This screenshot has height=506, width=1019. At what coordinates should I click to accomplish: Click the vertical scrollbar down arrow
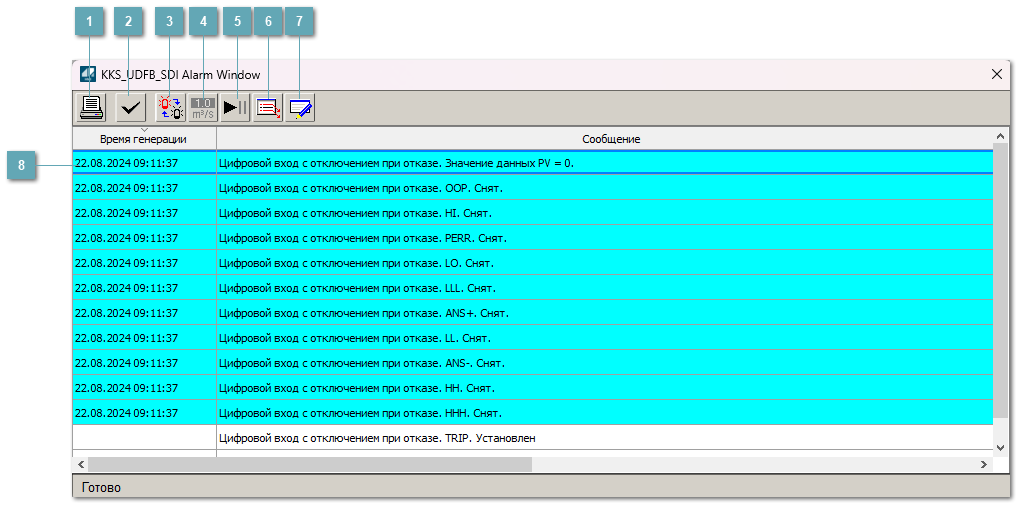1001,447
